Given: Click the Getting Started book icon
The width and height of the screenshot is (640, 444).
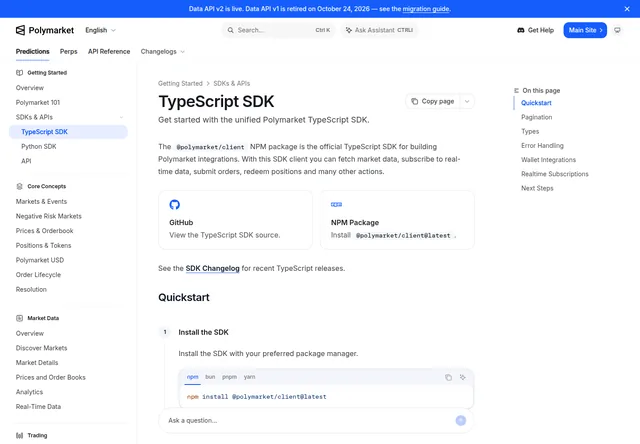Looking at the screenshot, I should point(19,73).
